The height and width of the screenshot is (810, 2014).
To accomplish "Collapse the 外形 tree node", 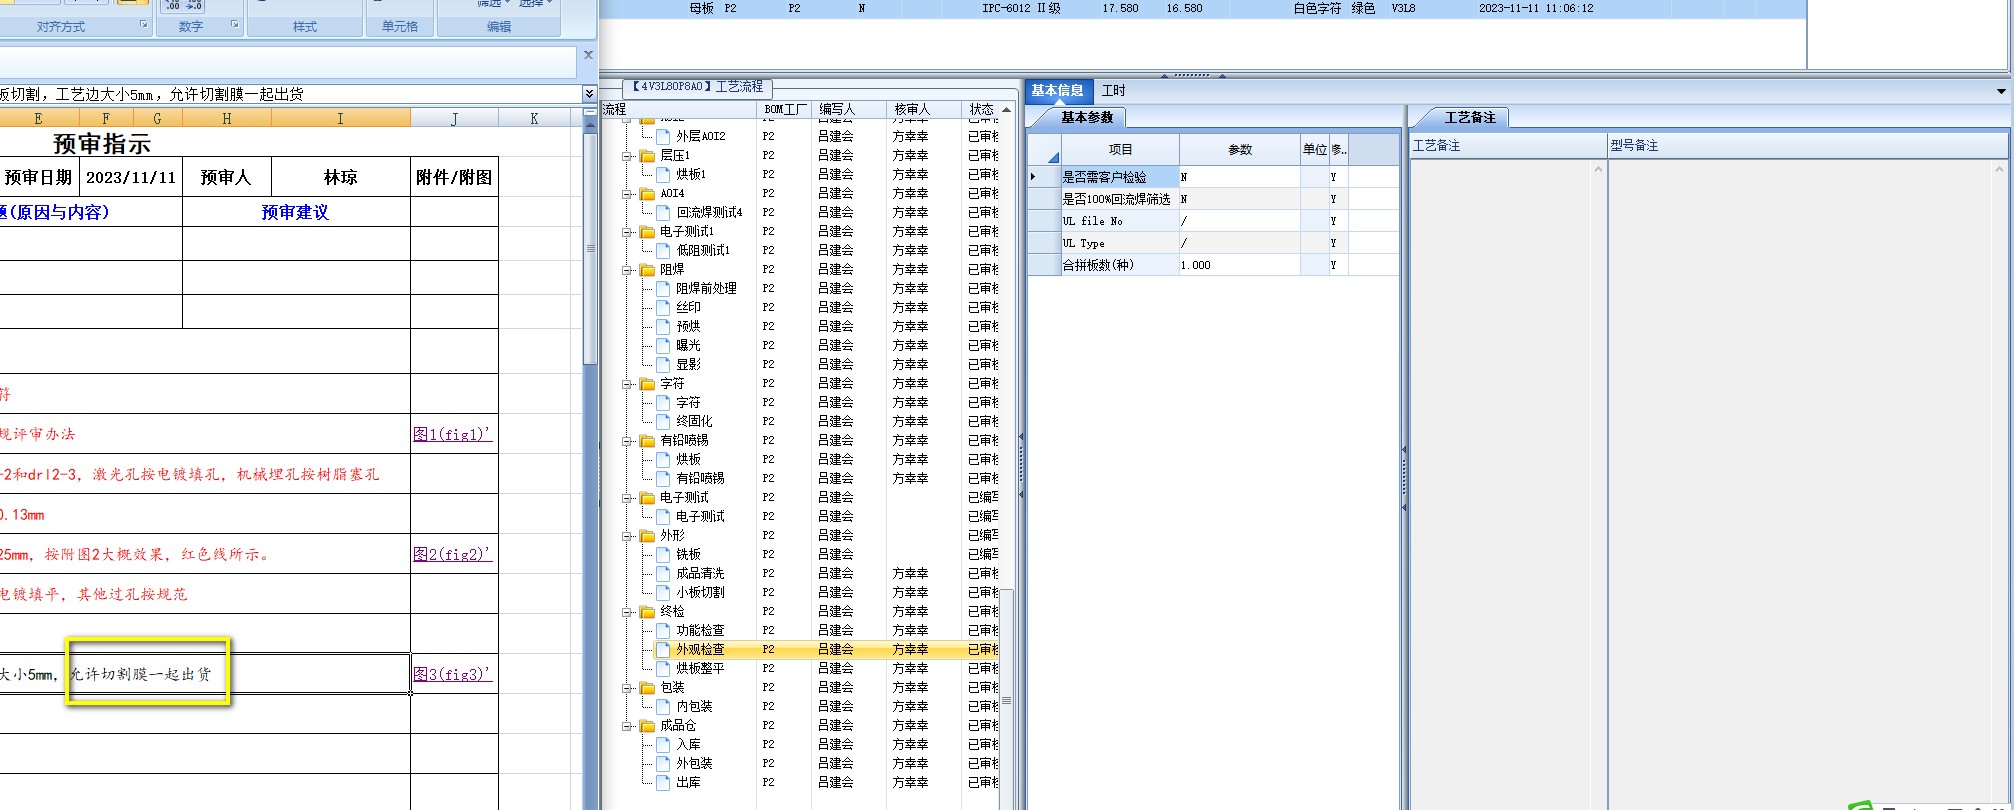I will pos(627,536).
